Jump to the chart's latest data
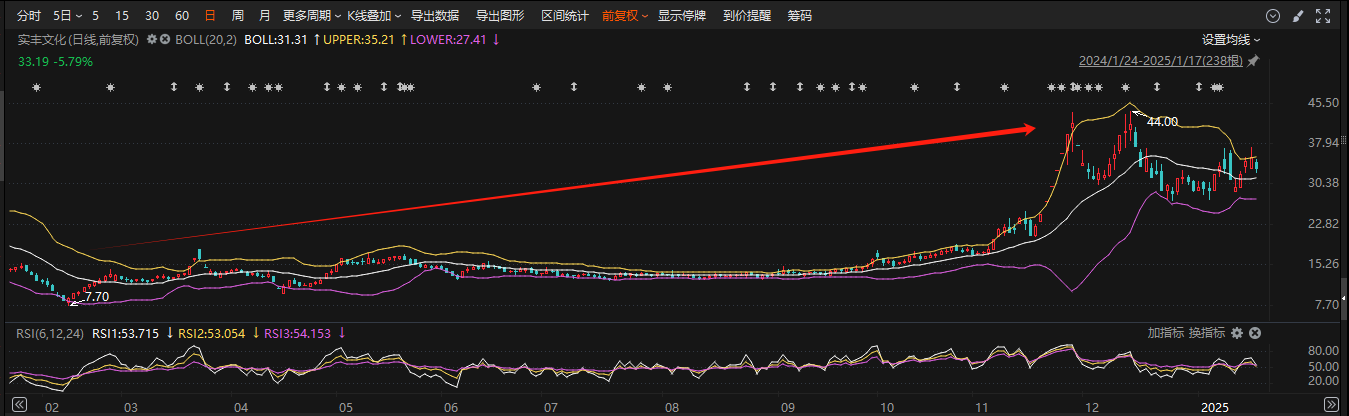The width and height of the screenshot is (1349, 416). click(x=1330, y=406)
